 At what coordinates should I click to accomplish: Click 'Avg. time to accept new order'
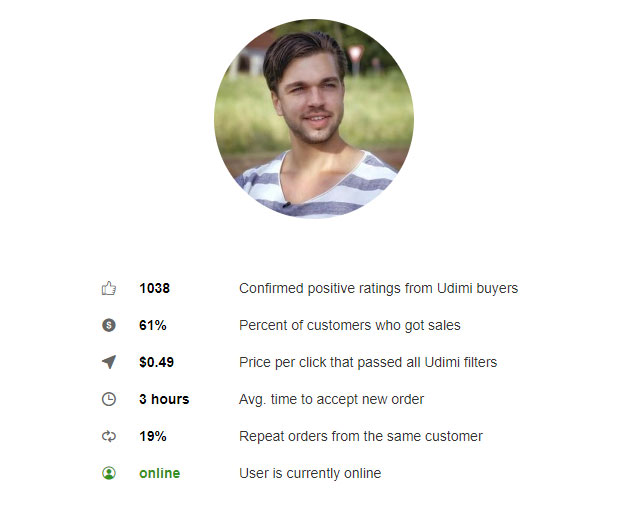pos(331,399)
